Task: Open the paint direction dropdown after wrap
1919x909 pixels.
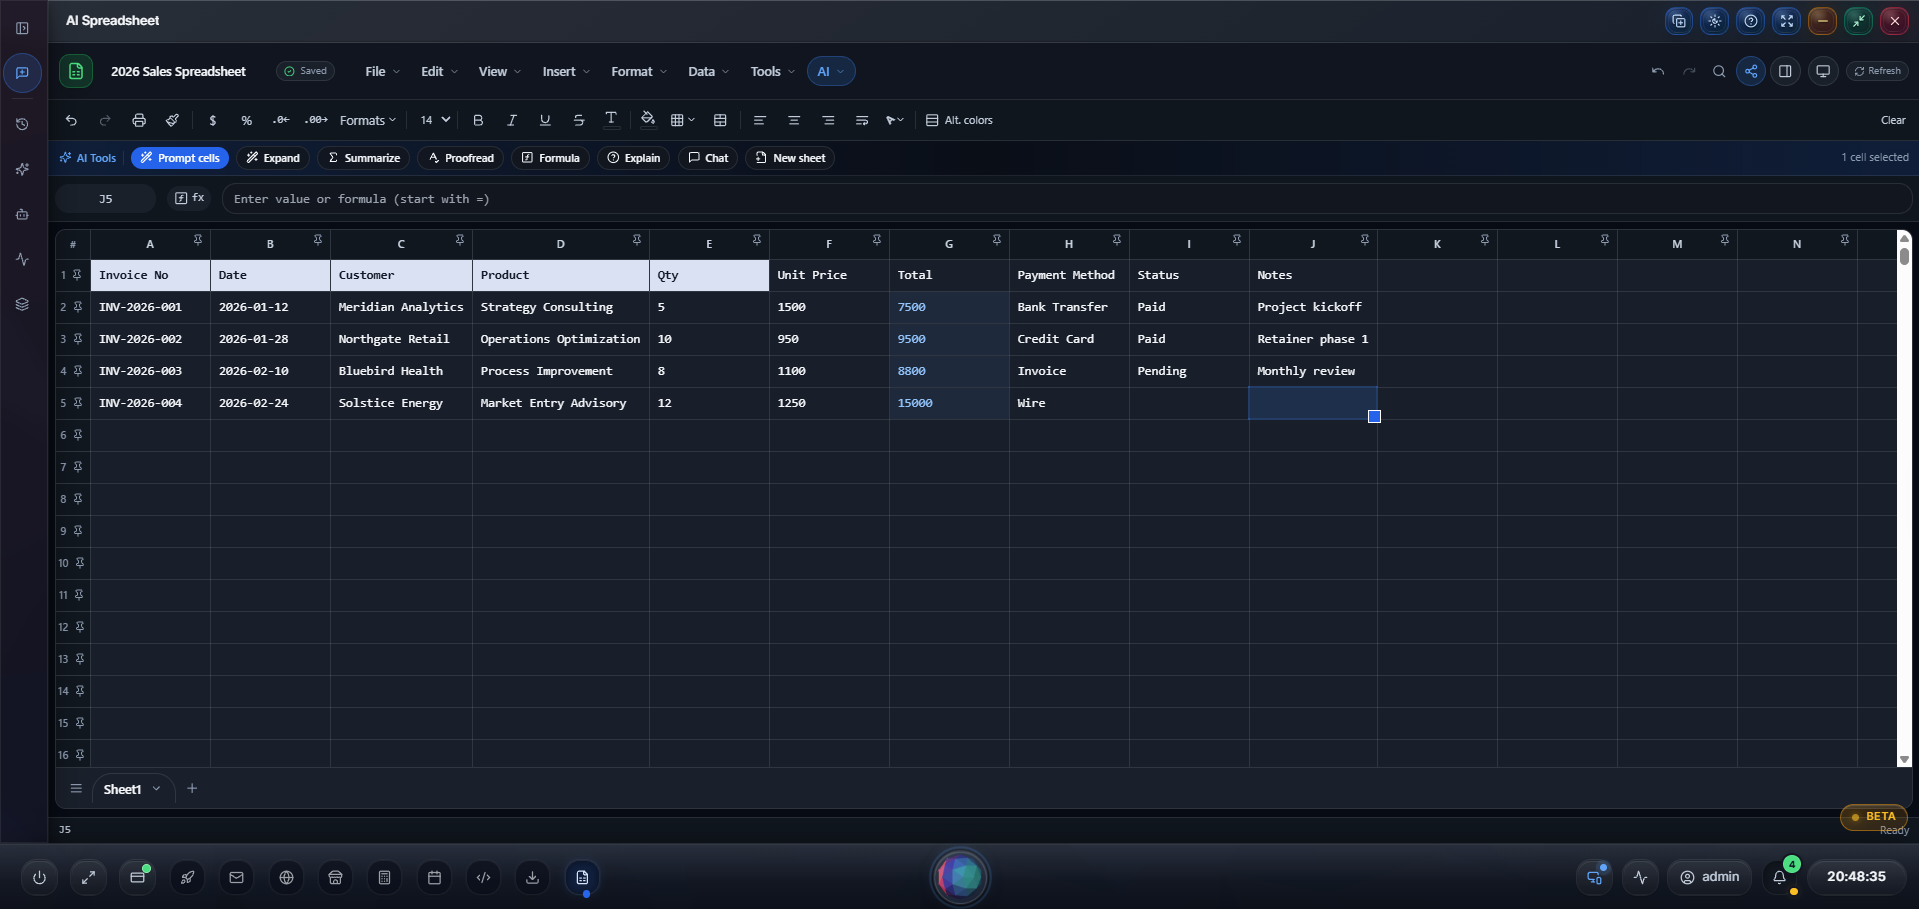Action: point(895,120)
